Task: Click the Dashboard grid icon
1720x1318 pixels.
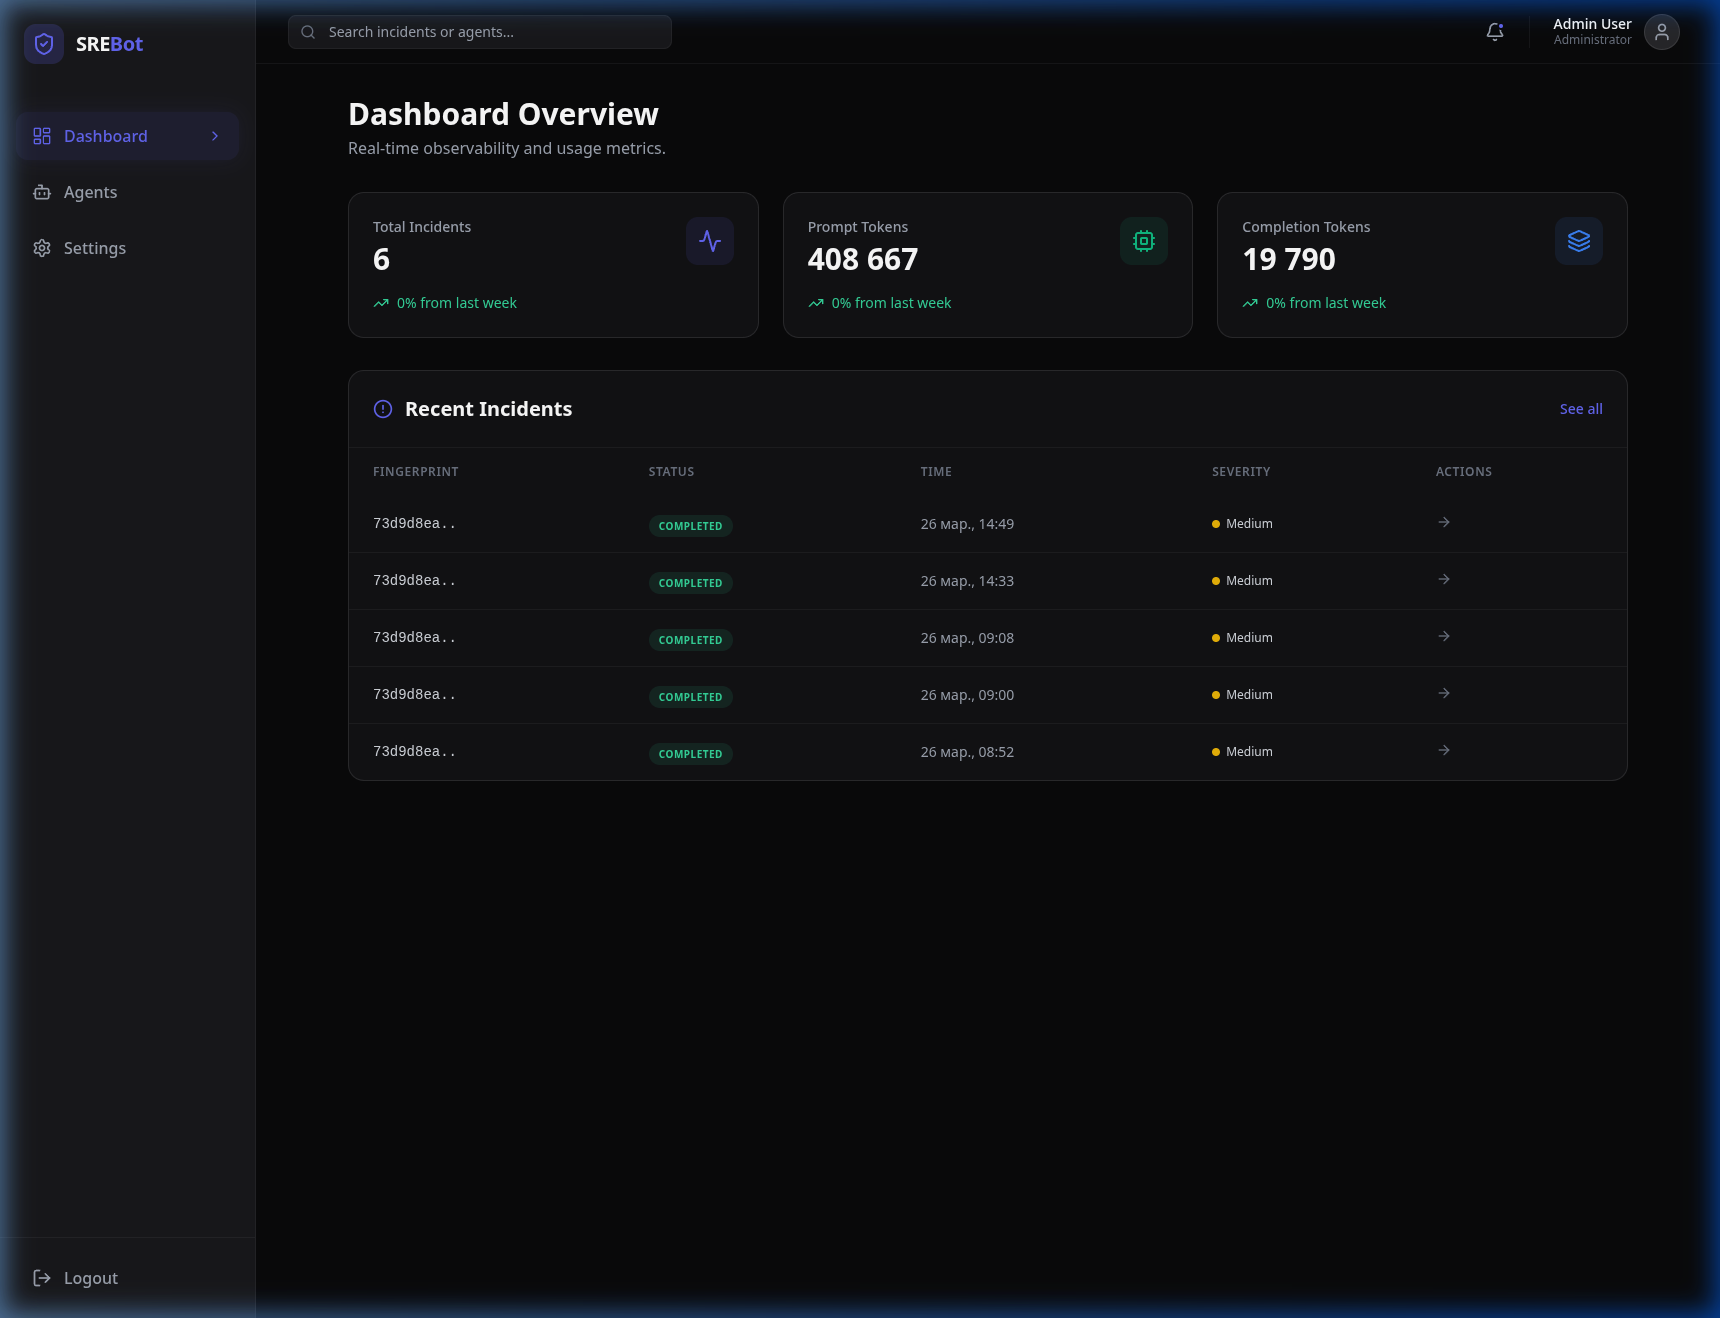Action: pos(42,136)
